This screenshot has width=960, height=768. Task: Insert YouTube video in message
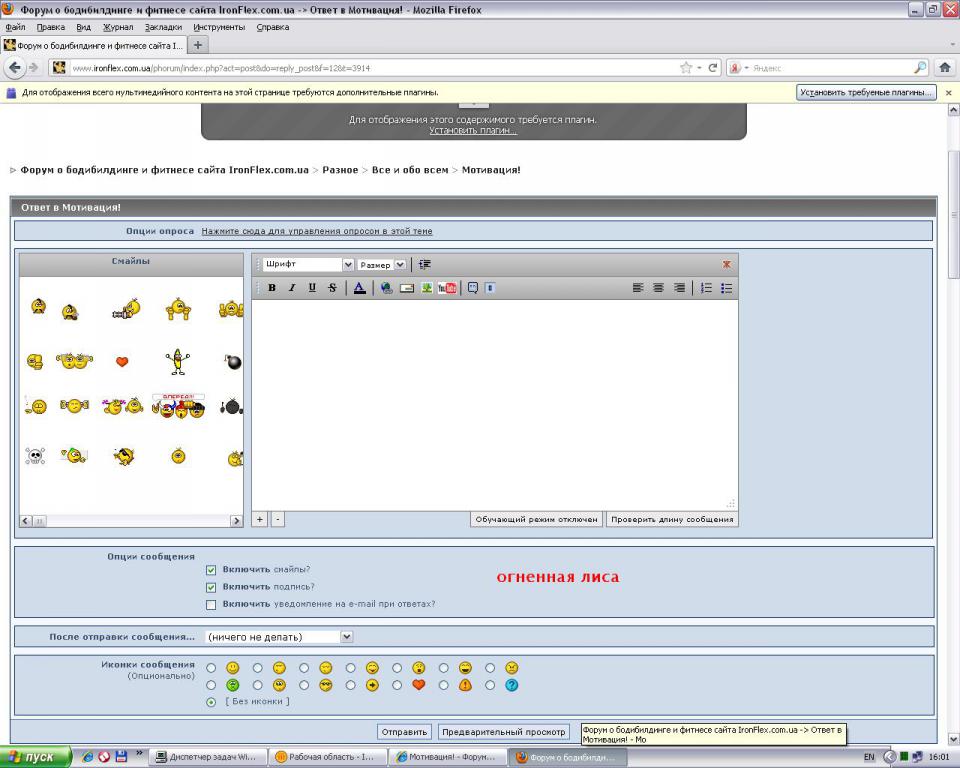tap(447, 288)
